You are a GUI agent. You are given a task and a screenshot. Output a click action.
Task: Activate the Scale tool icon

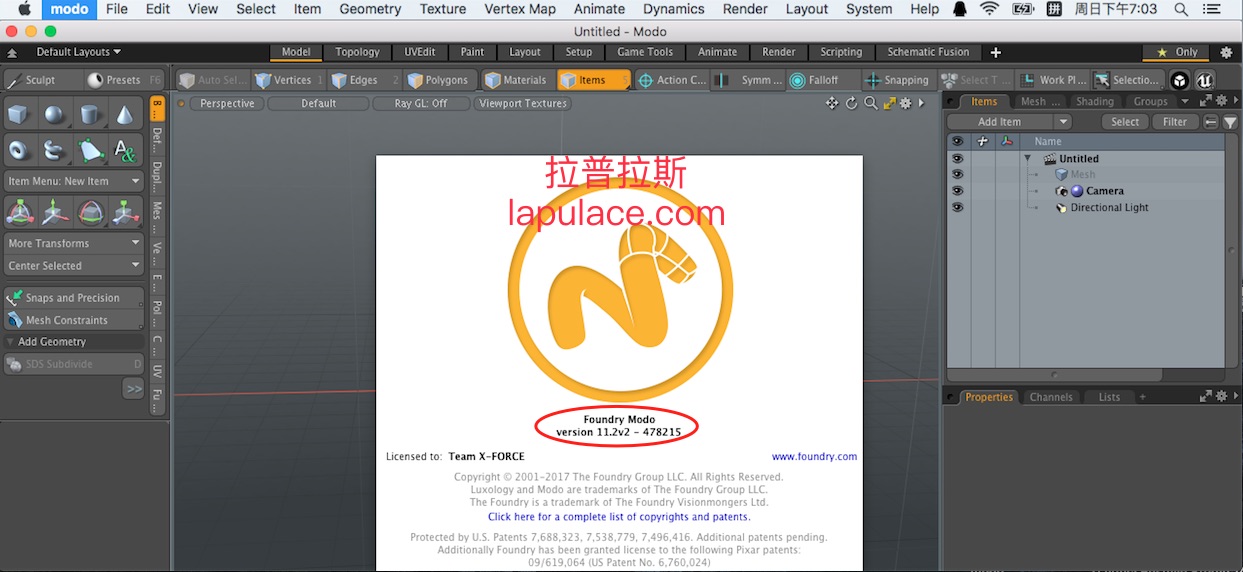pos(125,212)
